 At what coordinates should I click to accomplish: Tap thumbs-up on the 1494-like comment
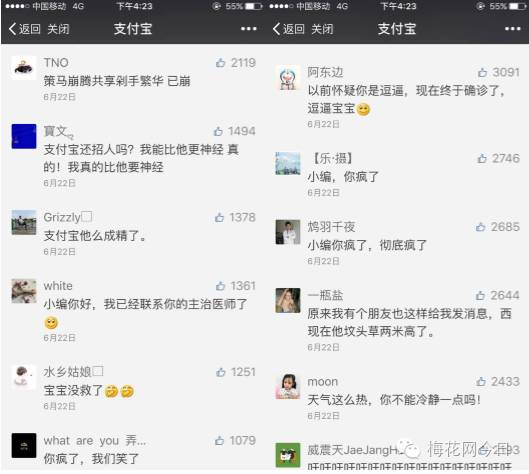click(218, 131)
